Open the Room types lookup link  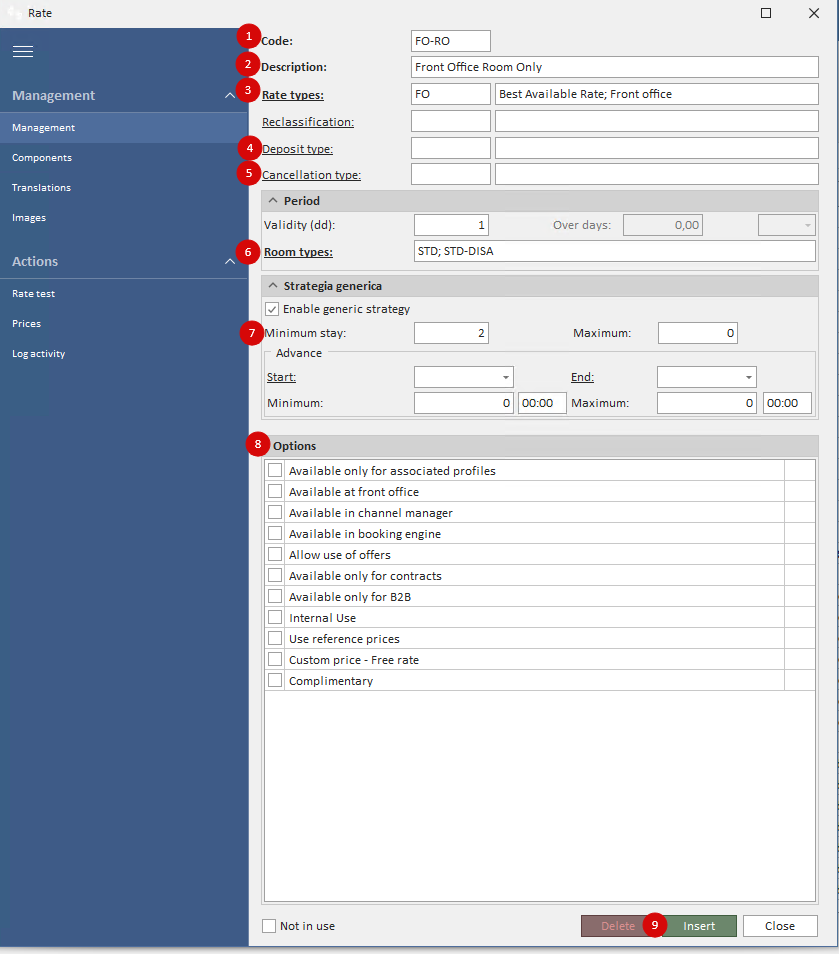point(298,252)
